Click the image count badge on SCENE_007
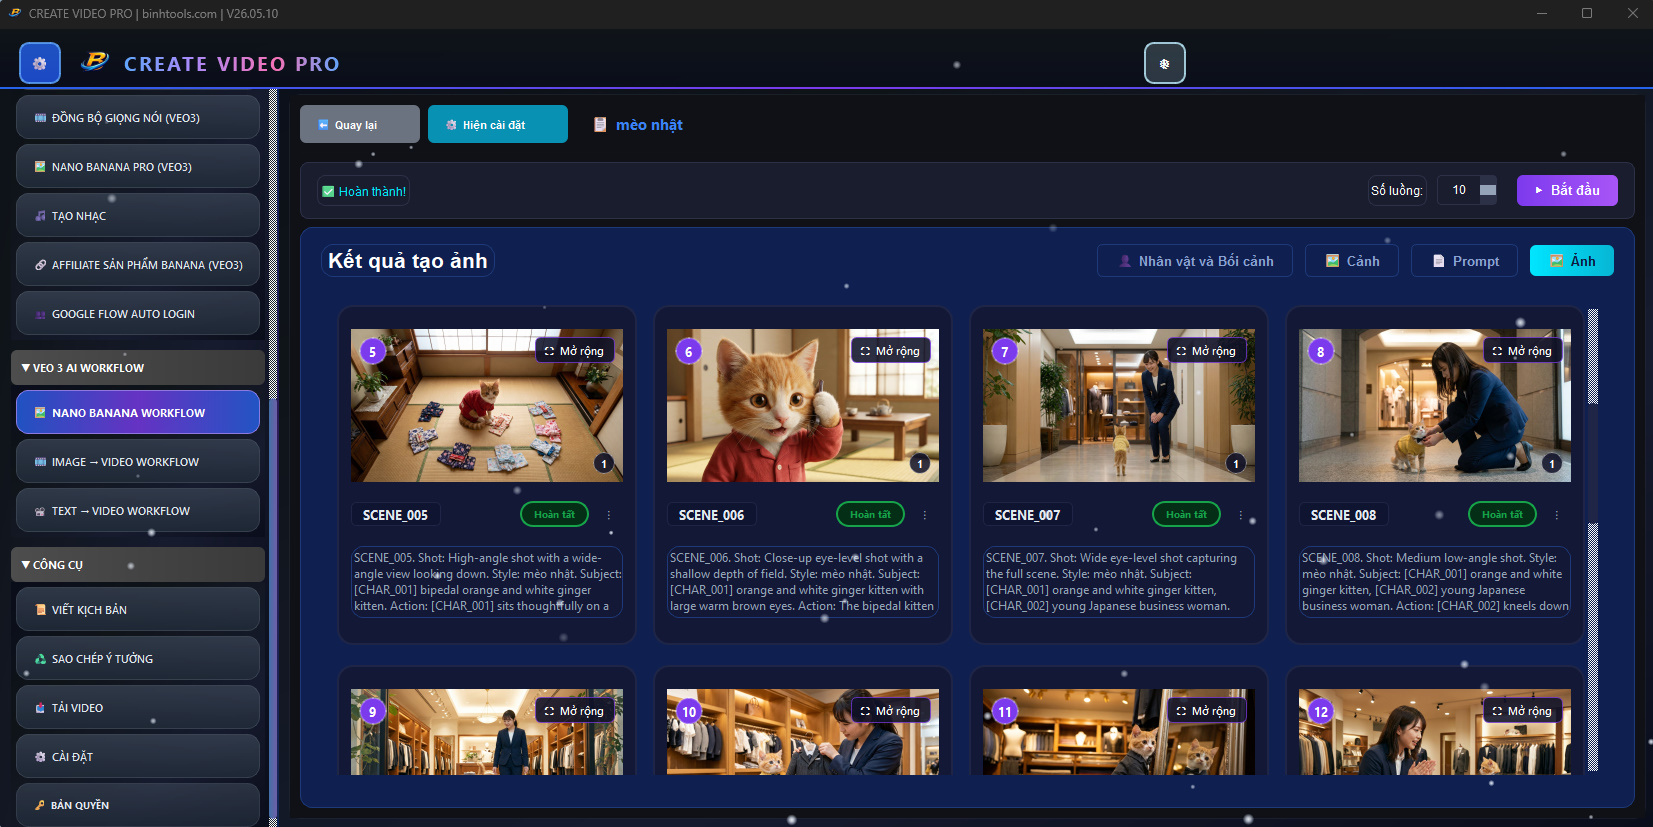The width and height of the screenshot is (1653, 827). [x=1236, y=463]
